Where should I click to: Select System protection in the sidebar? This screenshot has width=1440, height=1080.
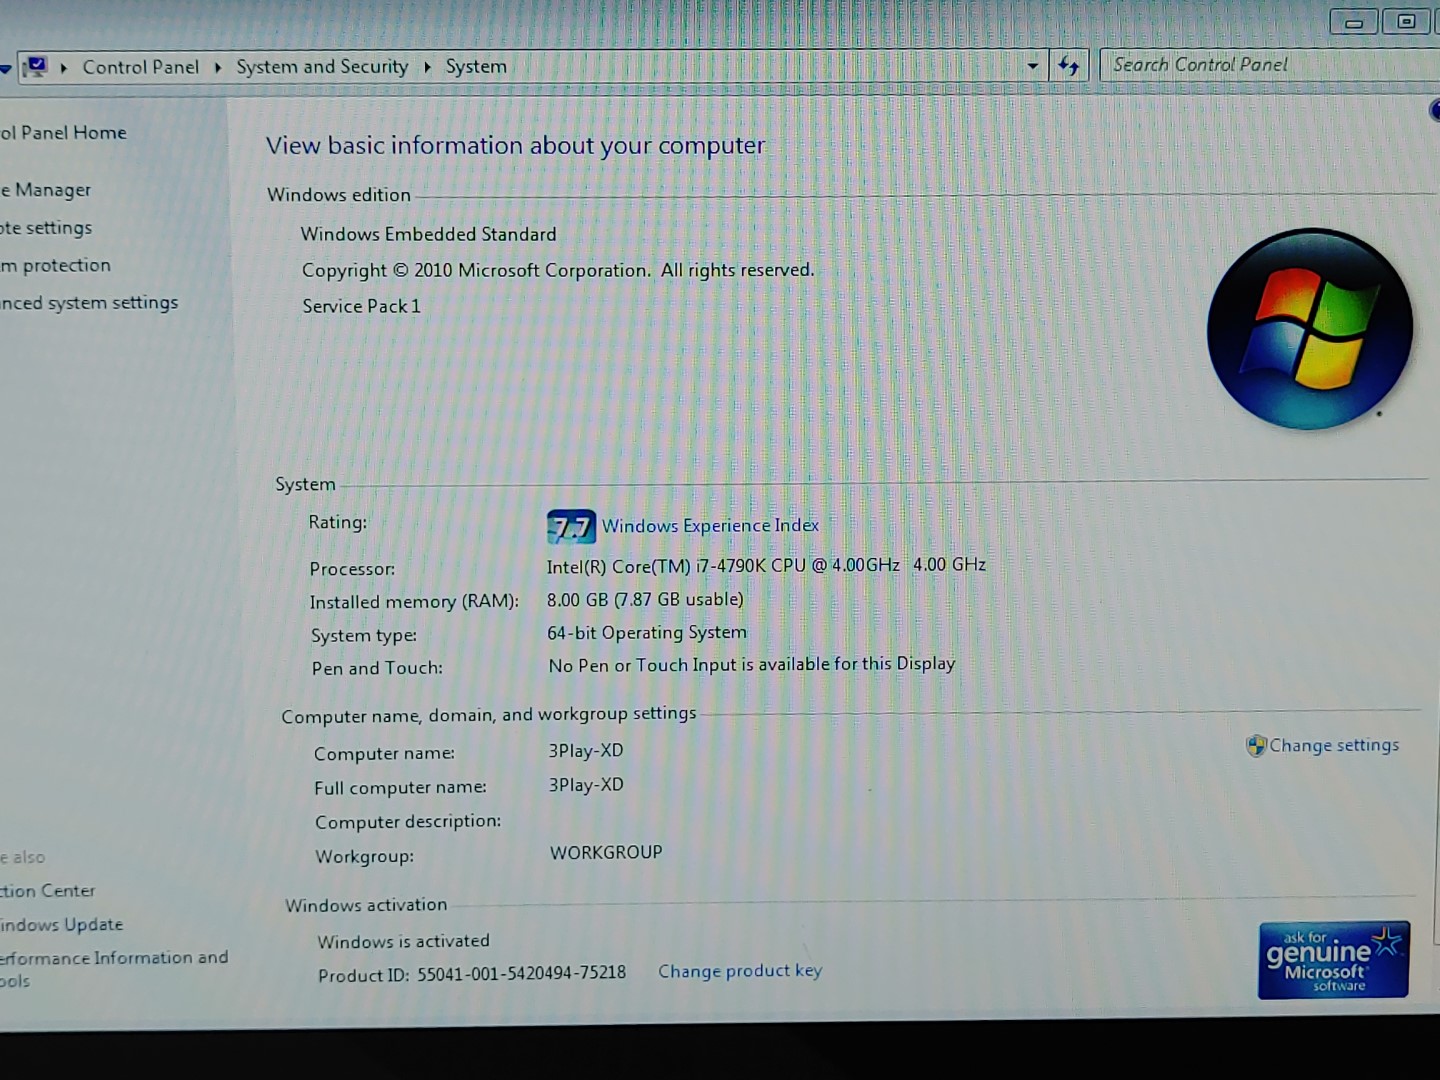56,265
